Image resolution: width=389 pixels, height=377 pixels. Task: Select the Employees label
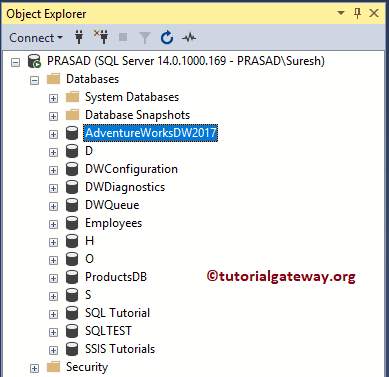[x=113, y=223]
